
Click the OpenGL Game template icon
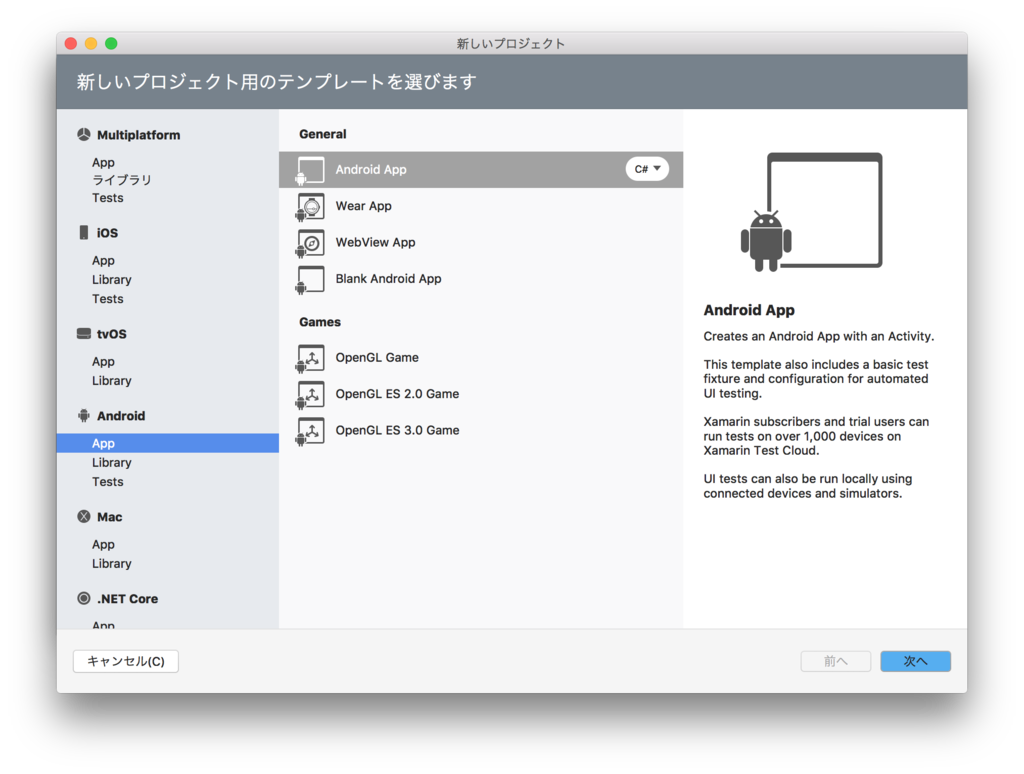(x=310, y=359)
